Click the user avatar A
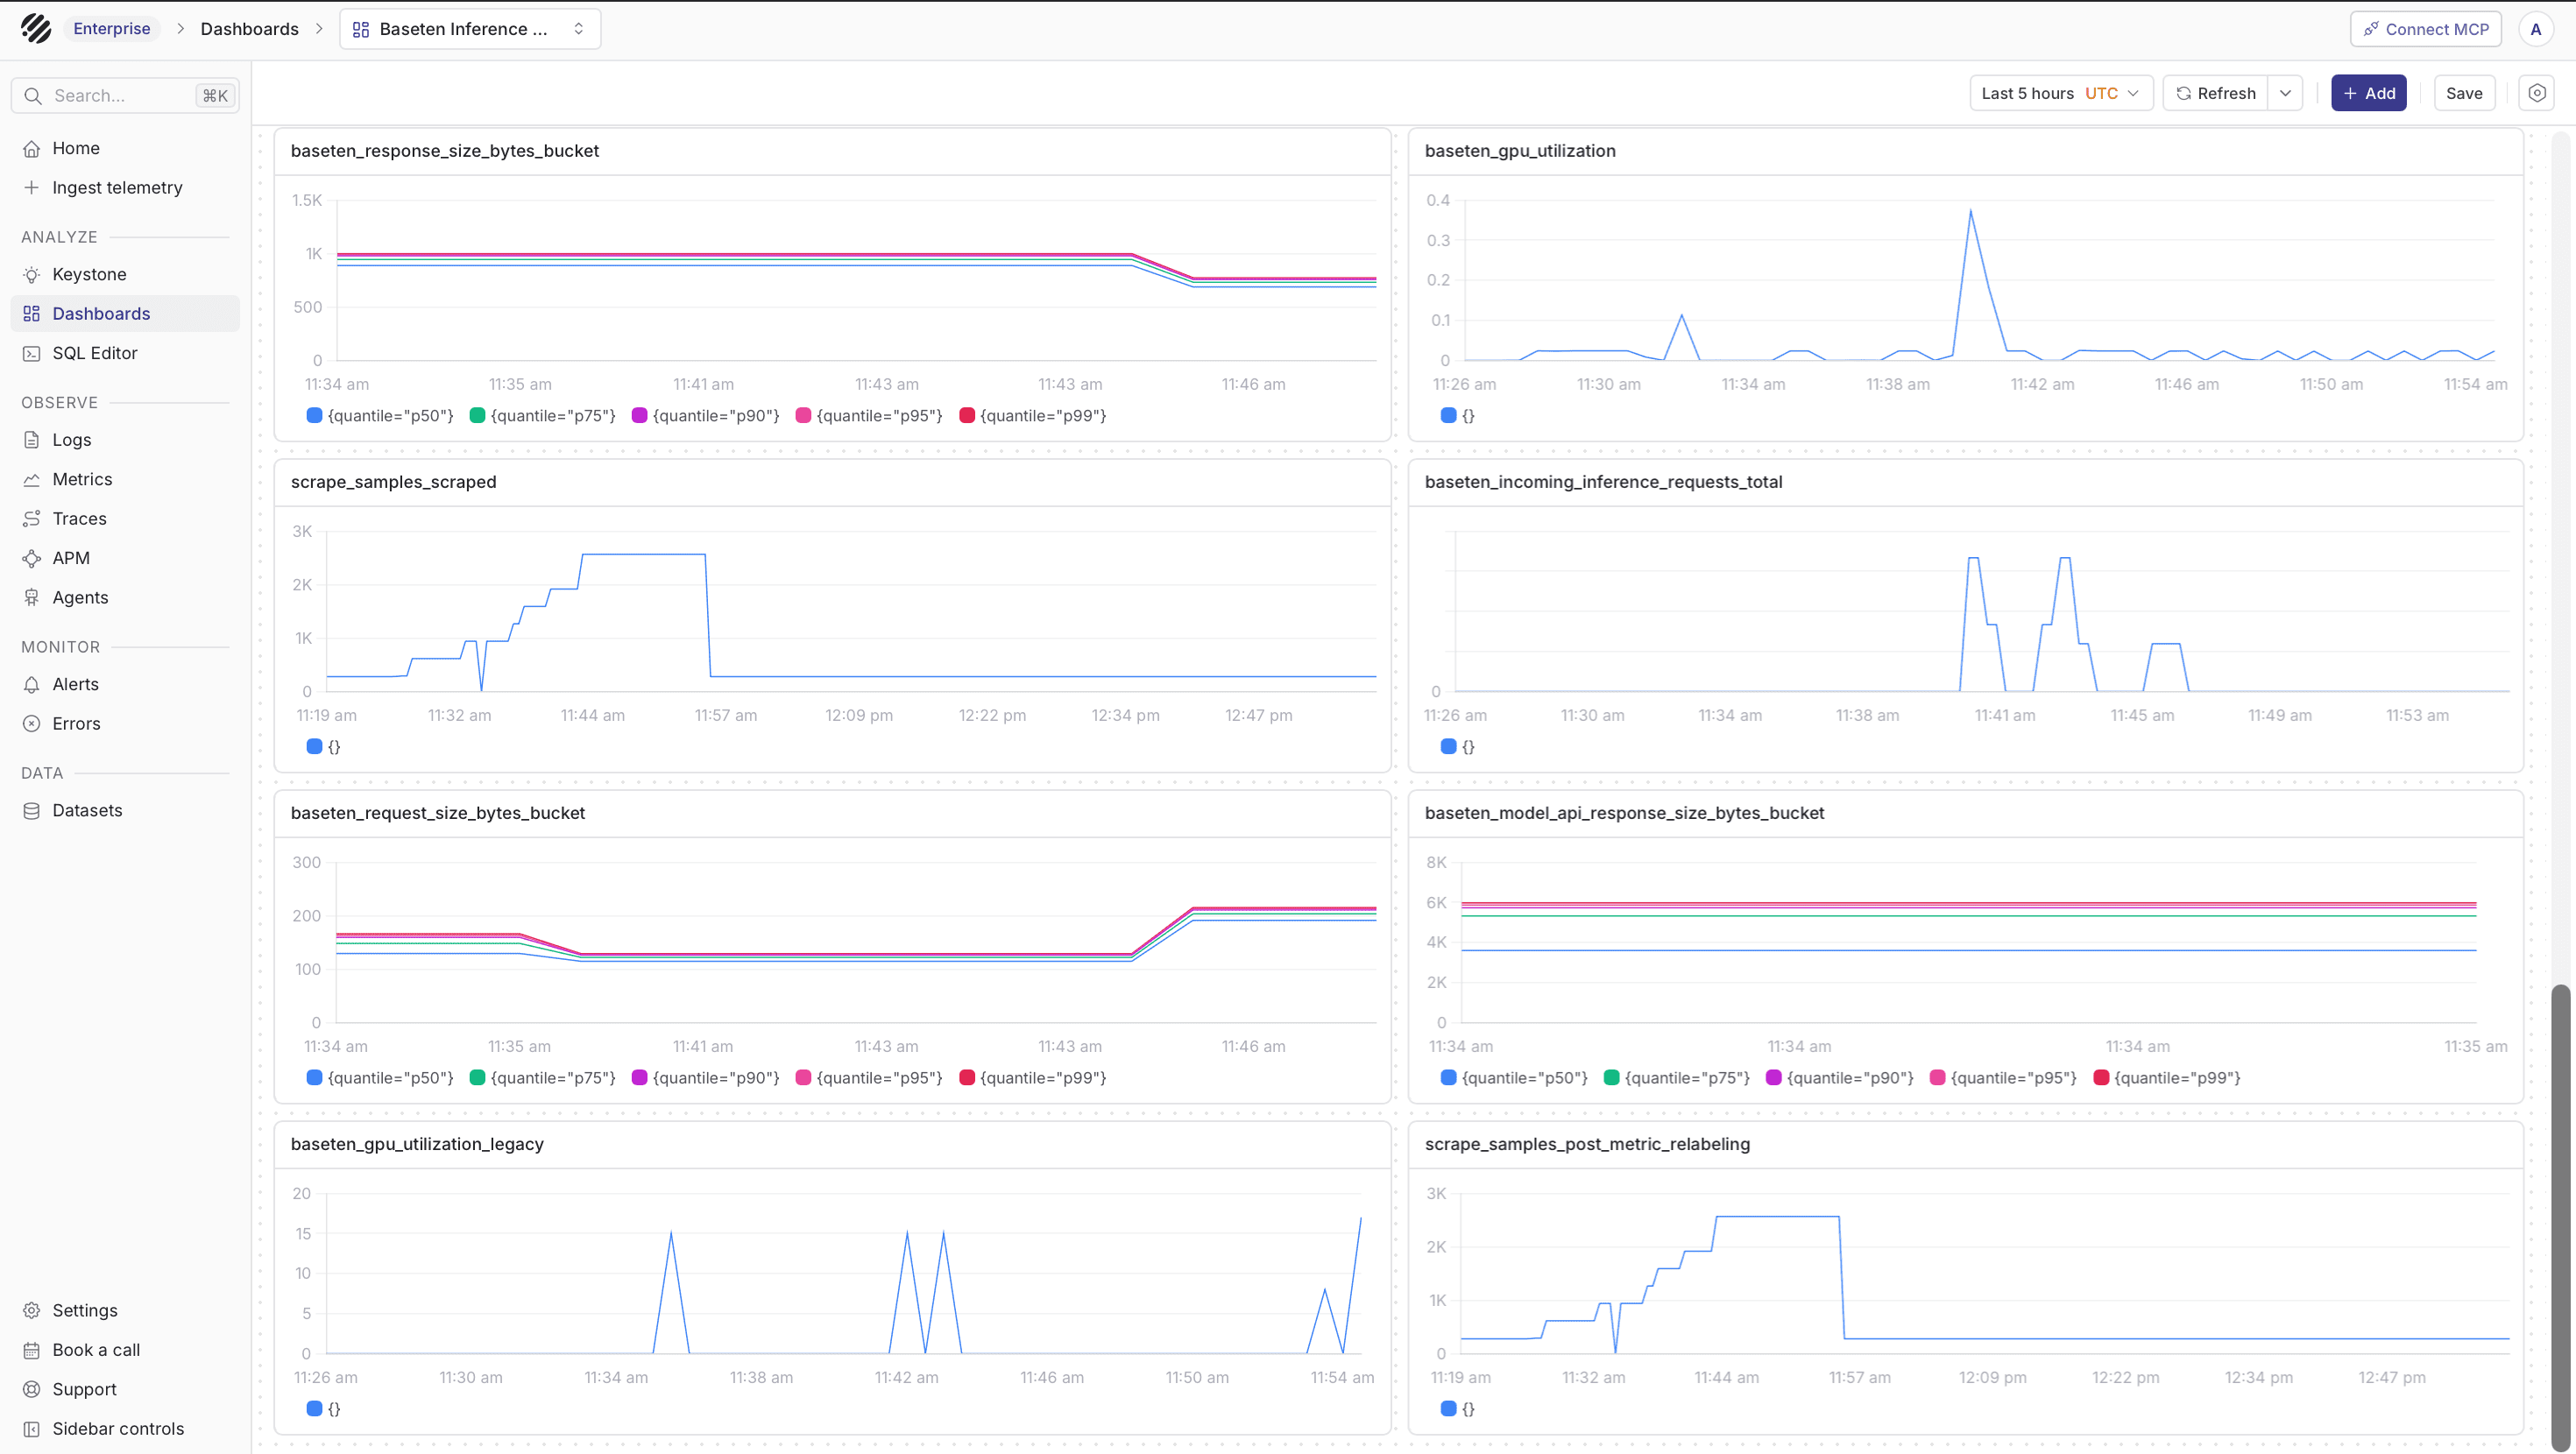The image size is (2576, 1454). 2536,29
